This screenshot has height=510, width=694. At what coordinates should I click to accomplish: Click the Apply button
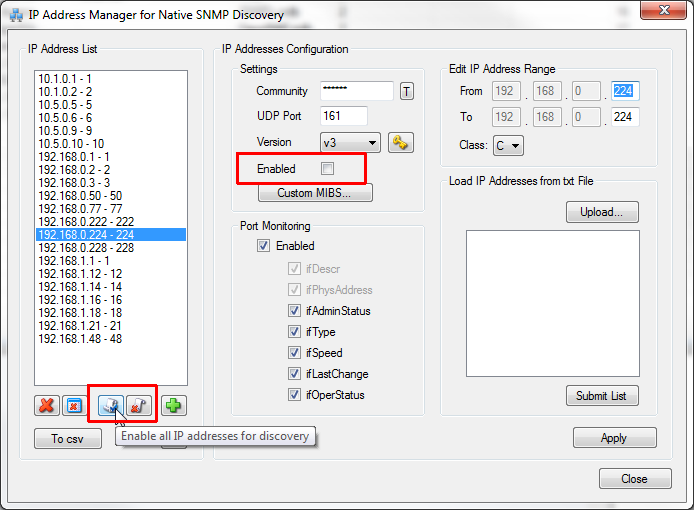614,438
